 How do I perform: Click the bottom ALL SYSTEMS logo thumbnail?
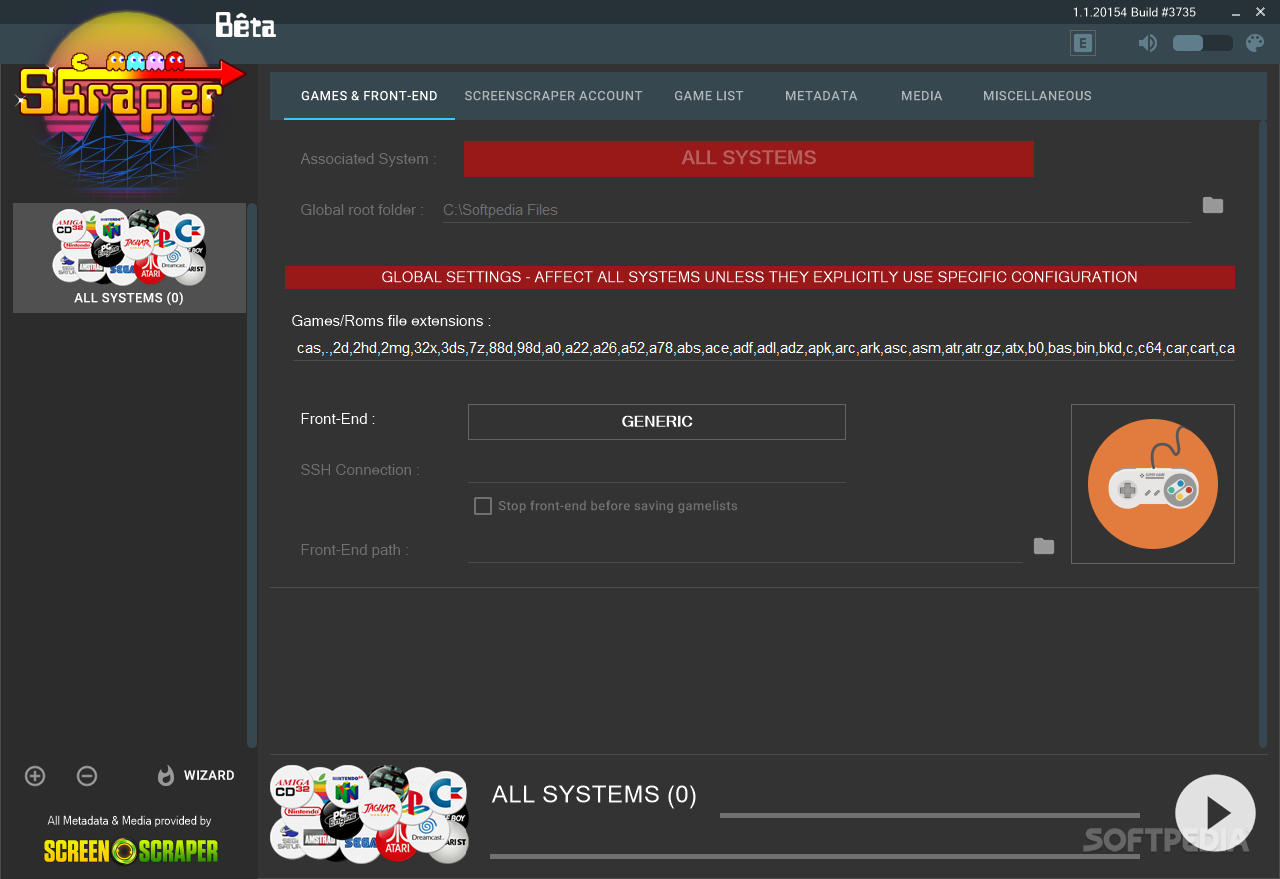[370, 814]
